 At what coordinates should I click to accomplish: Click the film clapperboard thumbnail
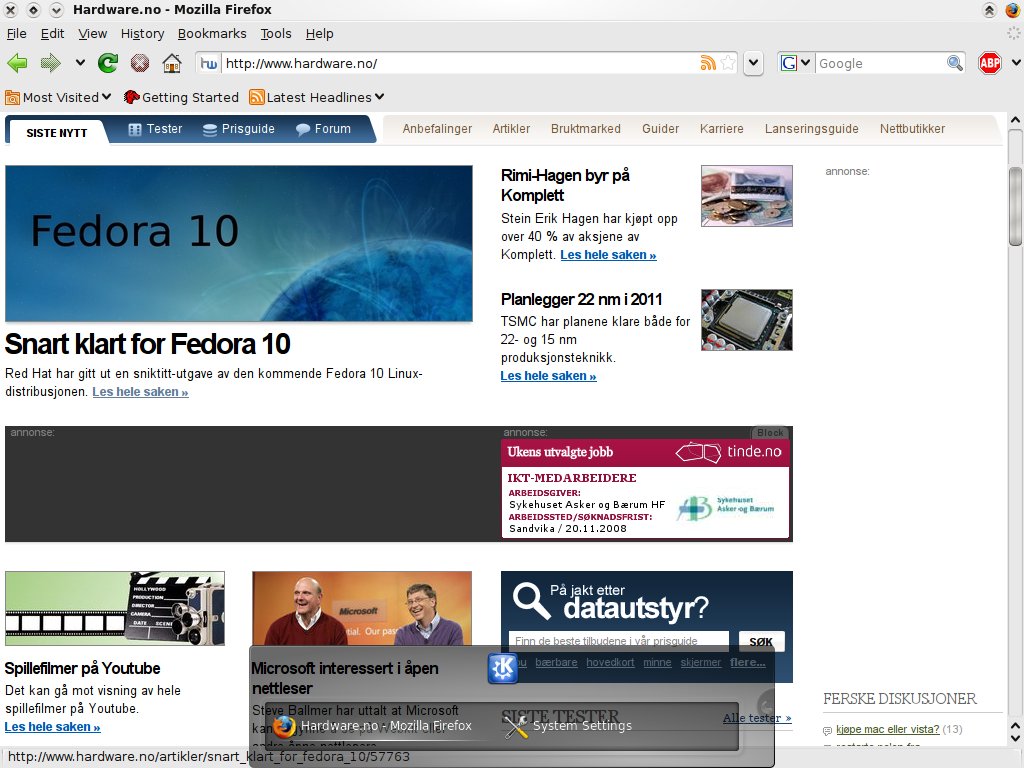click(x=115, y=609)
